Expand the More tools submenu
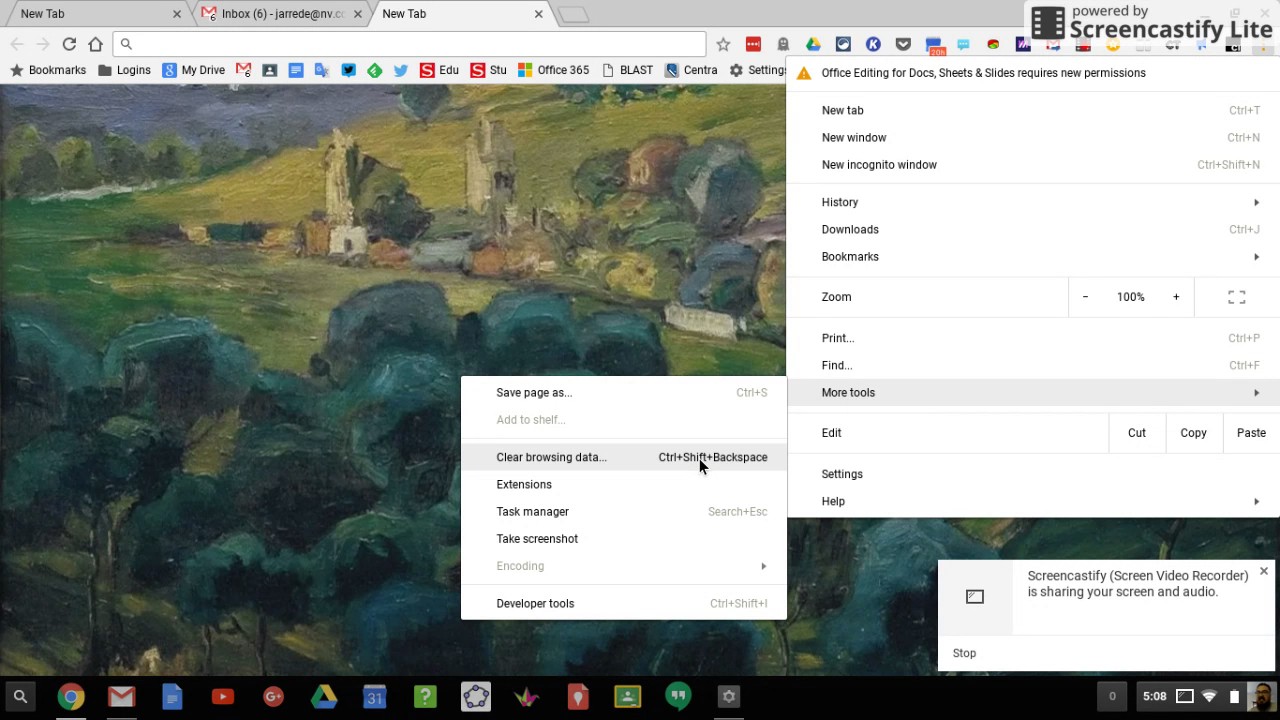This screenshot has height=720, width=1280. (1033, 393)
